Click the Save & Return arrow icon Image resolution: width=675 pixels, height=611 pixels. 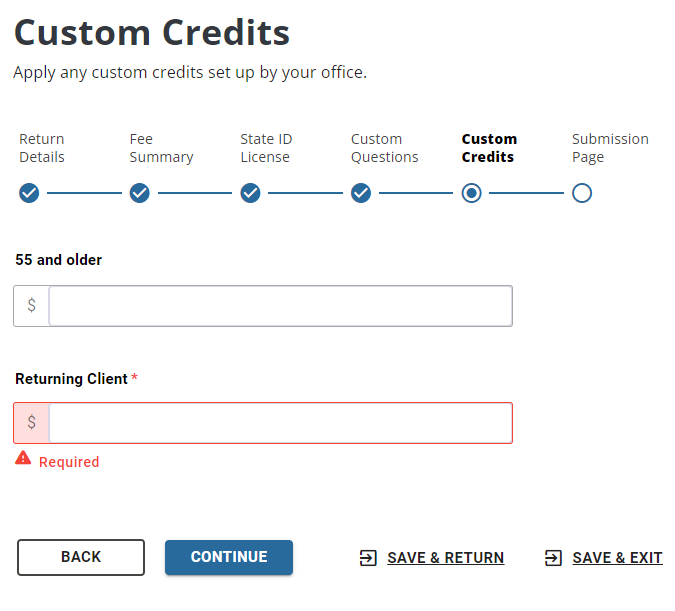click(368, 558)
